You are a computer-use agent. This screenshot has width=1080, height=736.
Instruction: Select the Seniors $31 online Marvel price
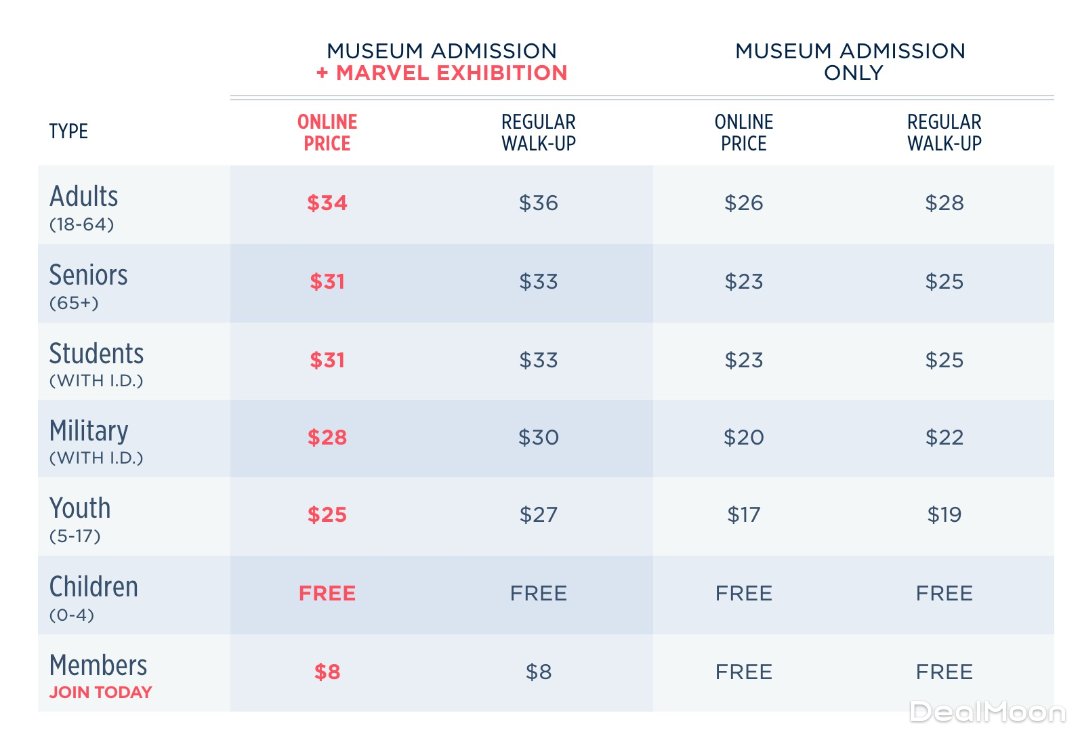[327, 282]
